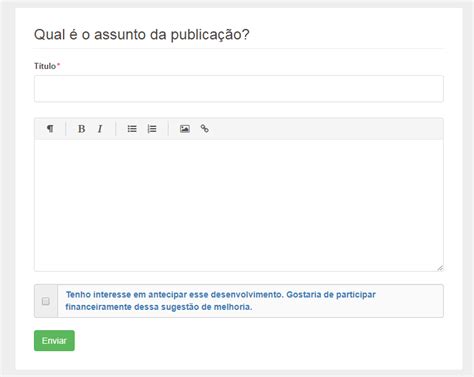Click the editor resize handle corner
474x377 pixels.
pyautogui.click(x=440, y=268)
